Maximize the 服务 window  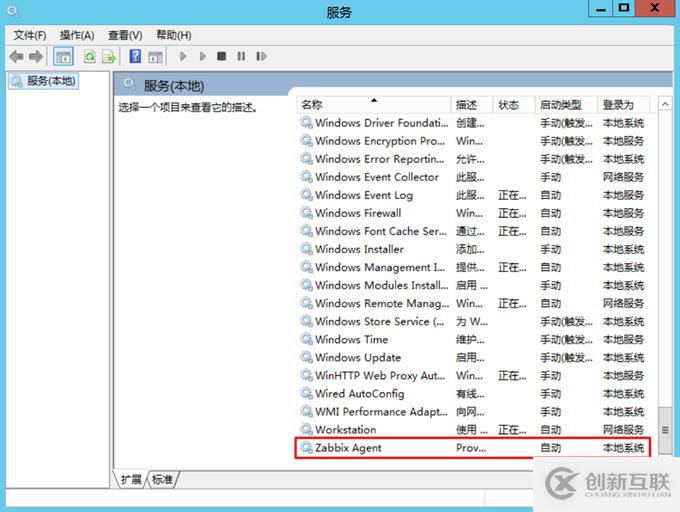tap(624, 9)
